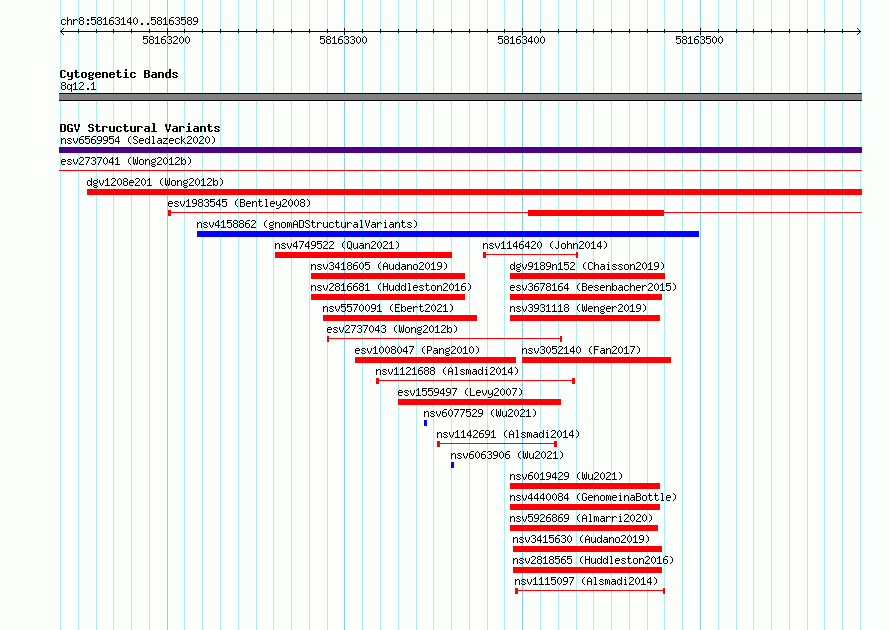Screen dimensions: 890x630
Task: Click the 58163200 ruler position
Action: tap(166, 40)
